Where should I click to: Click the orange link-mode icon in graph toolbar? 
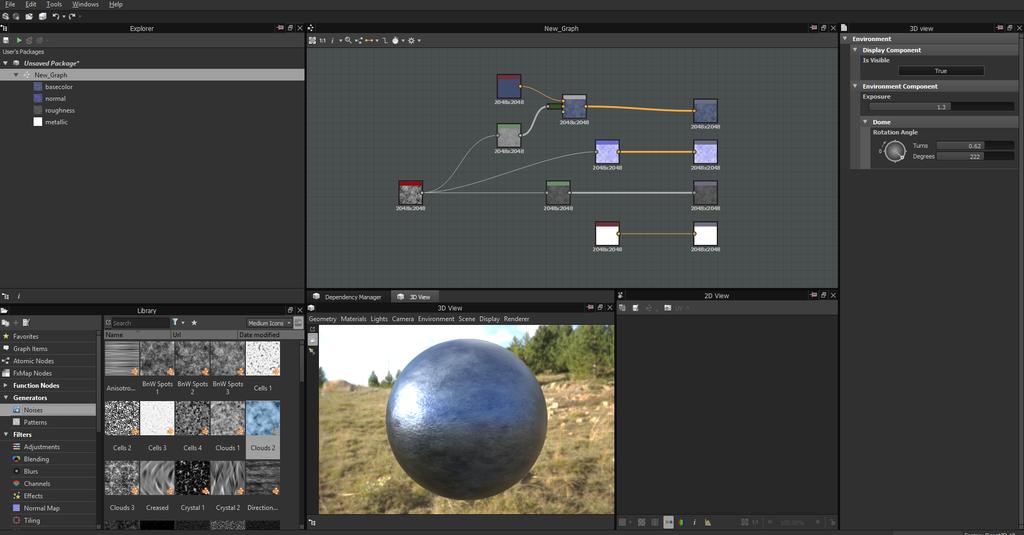tap(369, 41)
